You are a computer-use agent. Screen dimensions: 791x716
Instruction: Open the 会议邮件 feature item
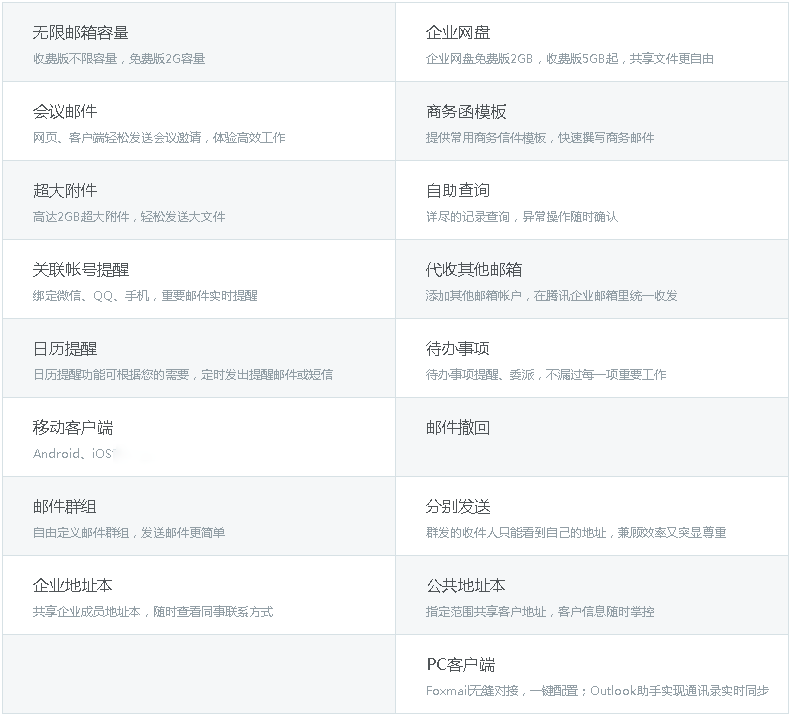coord(65,112)
